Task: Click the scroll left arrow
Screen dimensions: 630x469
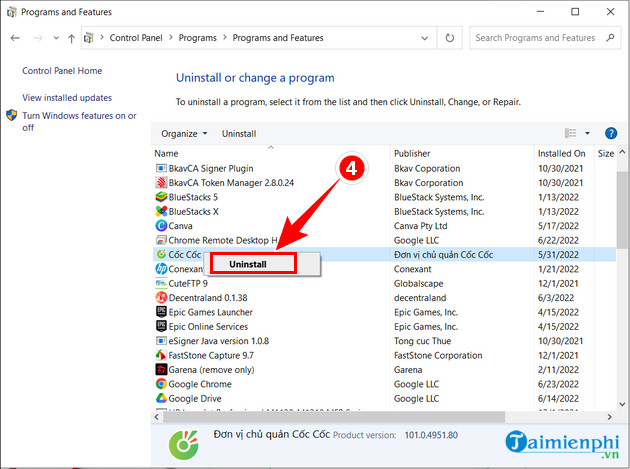Action: 157,417
